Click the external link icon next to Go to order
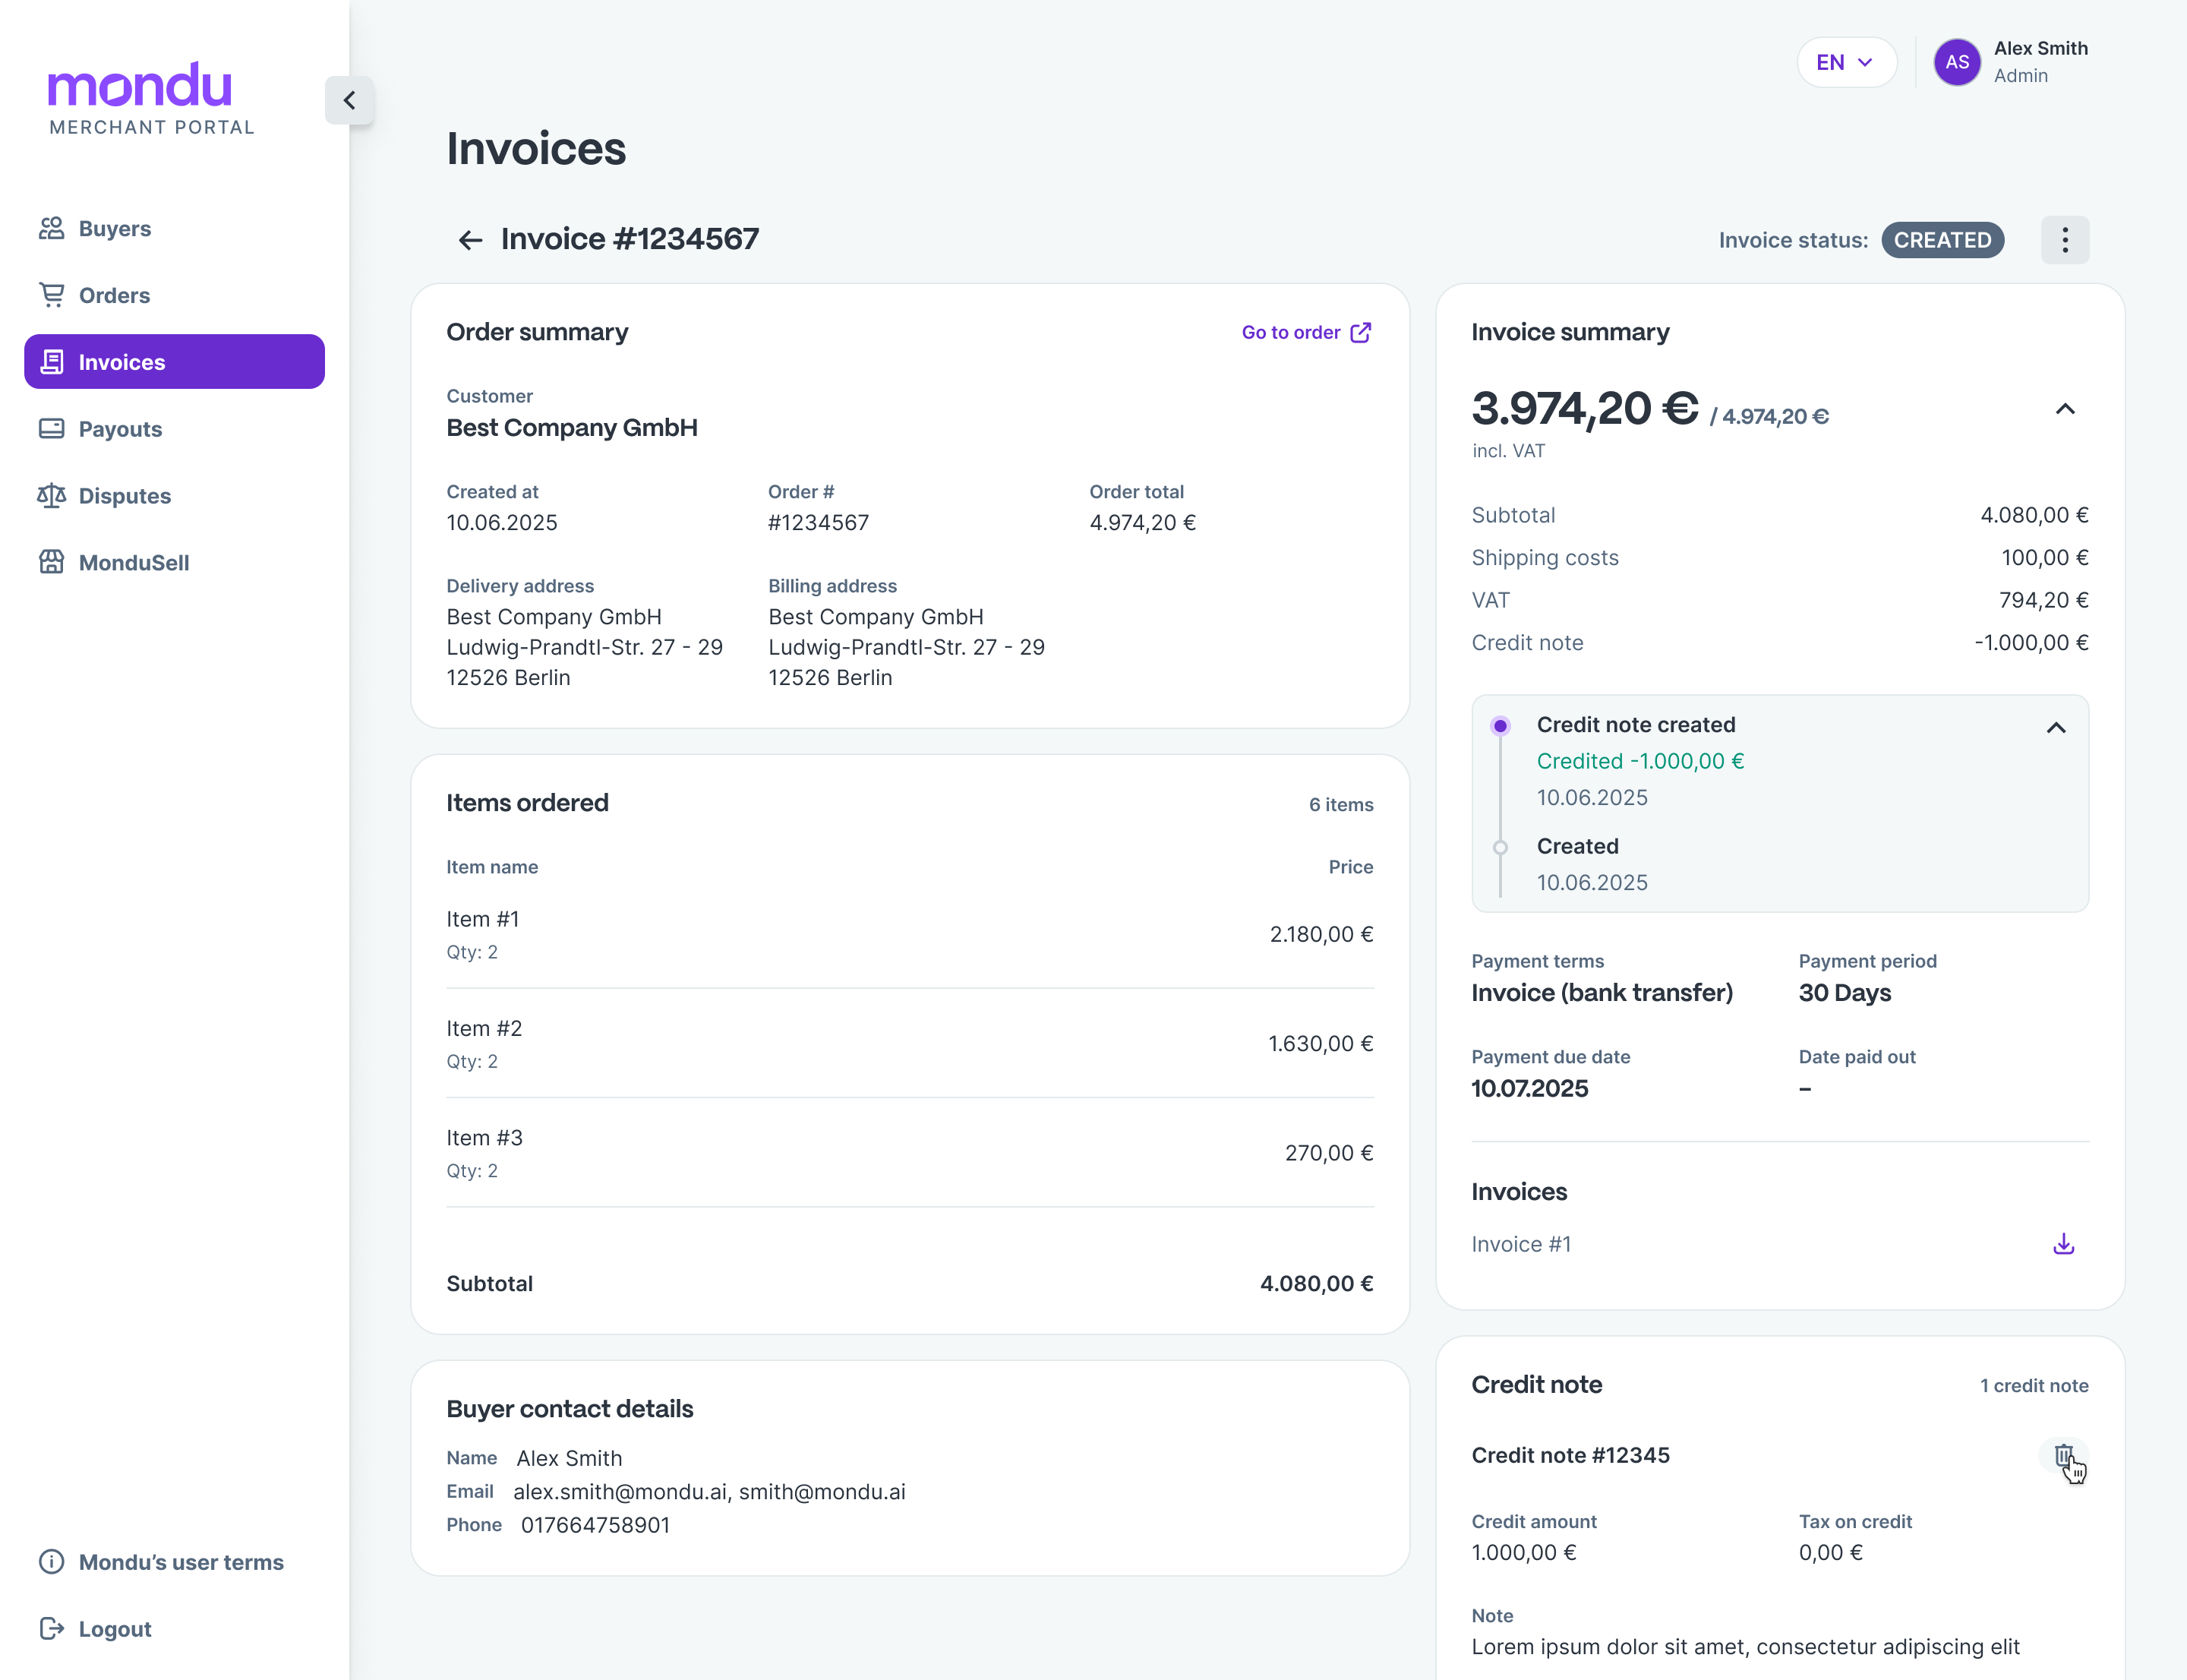This screenshot has width=2187, height=1680. (1361, 332)
